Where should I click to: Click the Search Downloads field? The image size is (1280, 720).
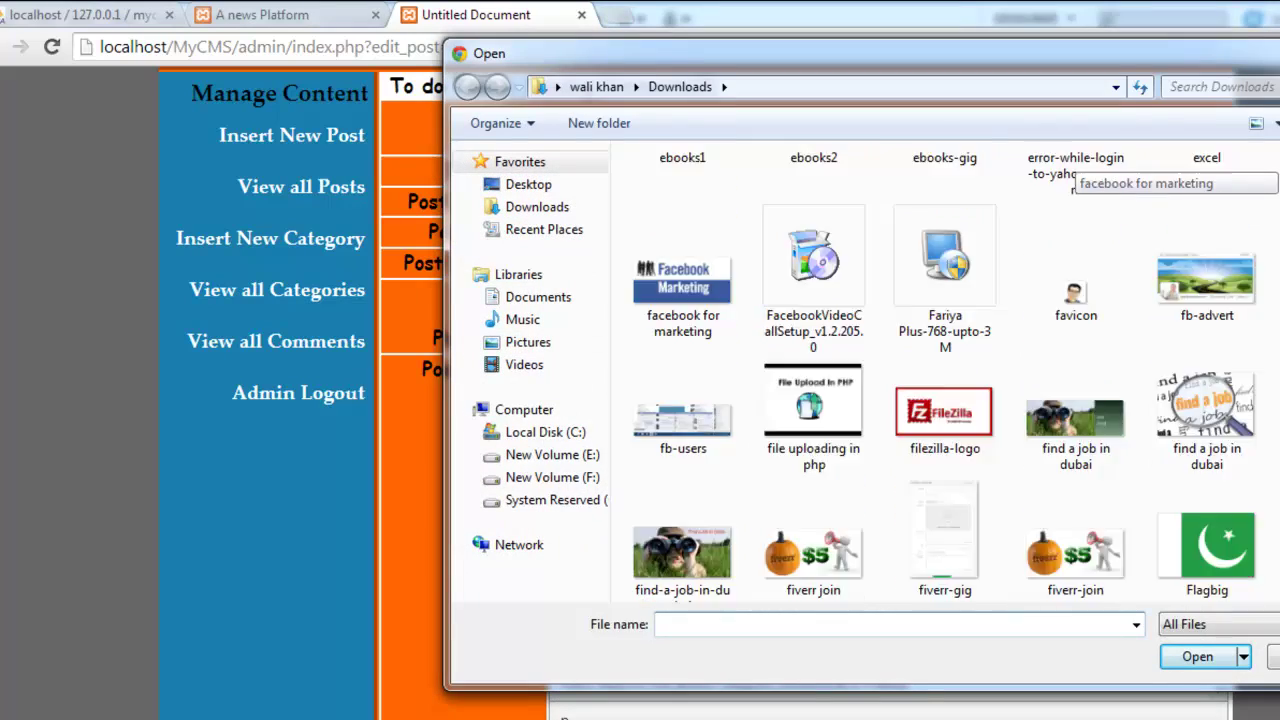(x=1220, y=87)
